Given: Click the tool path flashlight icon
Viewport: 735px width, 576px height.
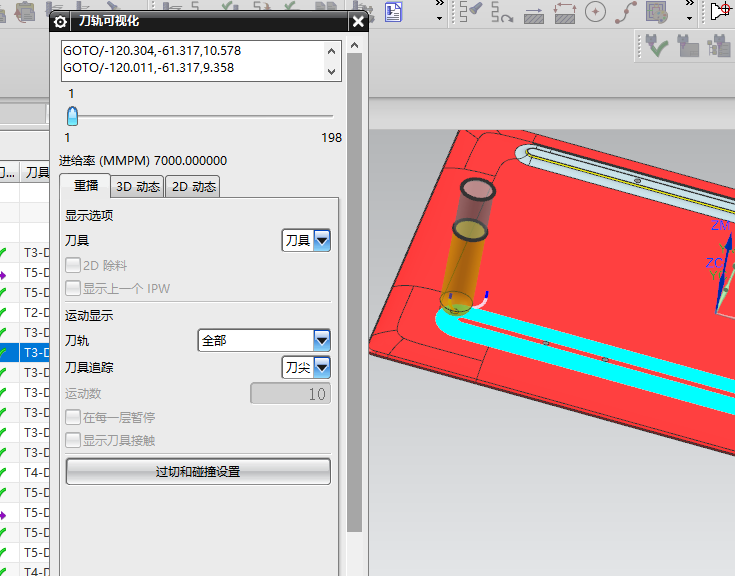Looking at the screenshot, I should pyautogui.click(x=471, y=12).
